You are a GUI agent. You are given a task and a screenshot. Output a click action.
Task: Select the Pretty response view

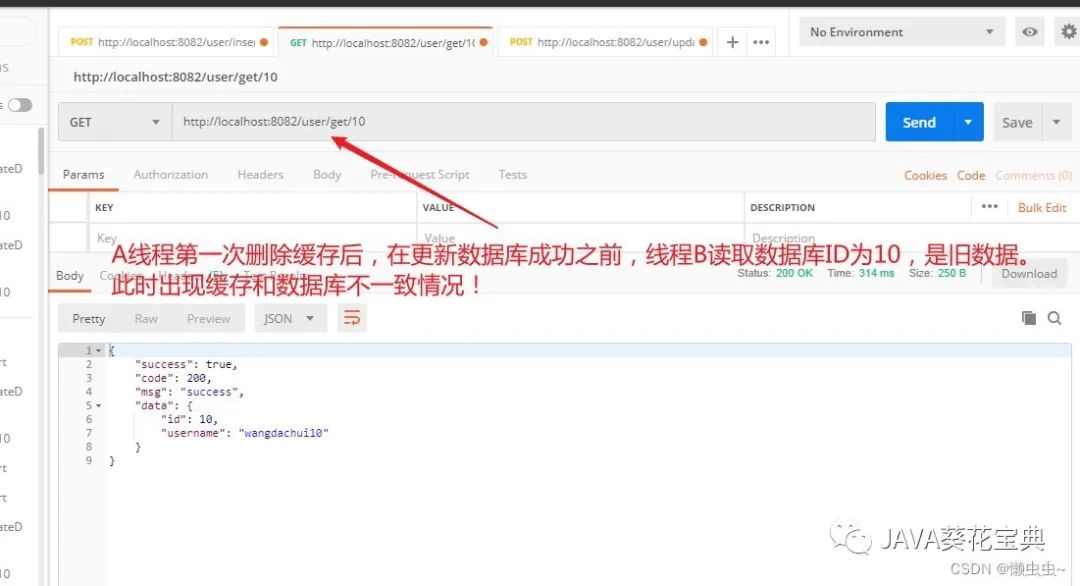(89, 318)
